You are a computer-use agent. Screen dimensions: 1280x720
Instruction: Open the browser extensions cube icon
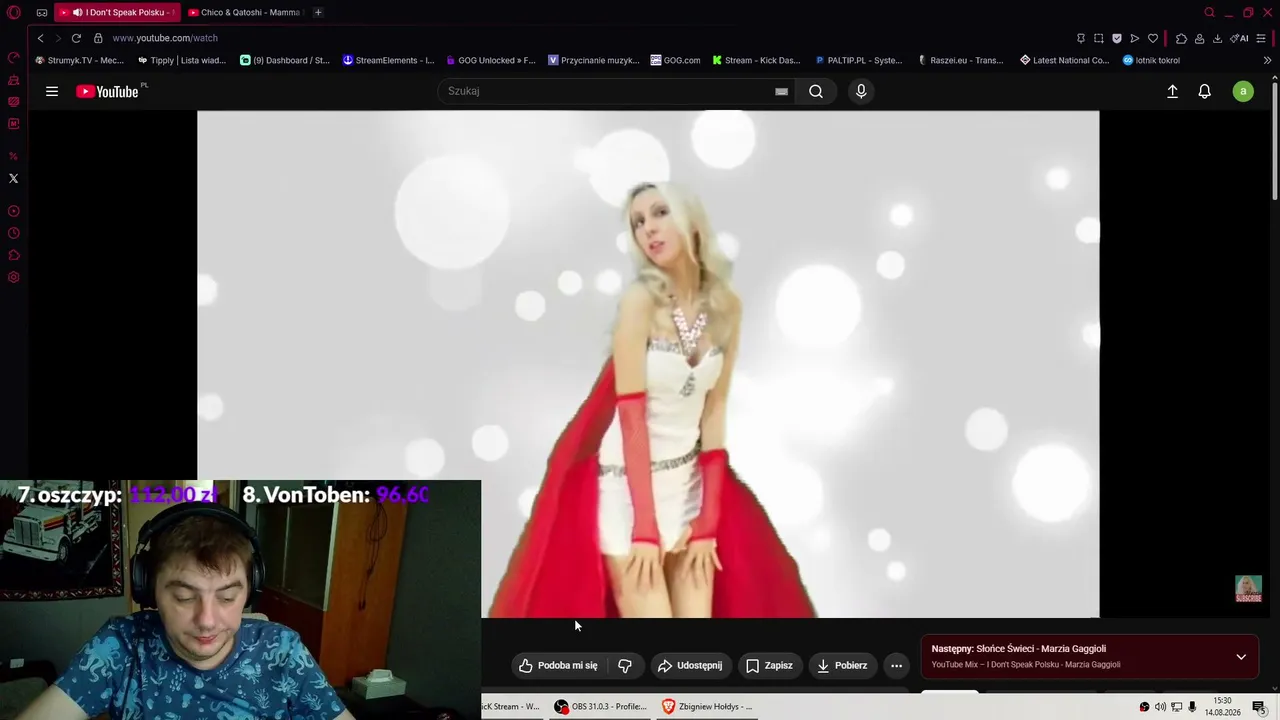(x=1181, y=38)
